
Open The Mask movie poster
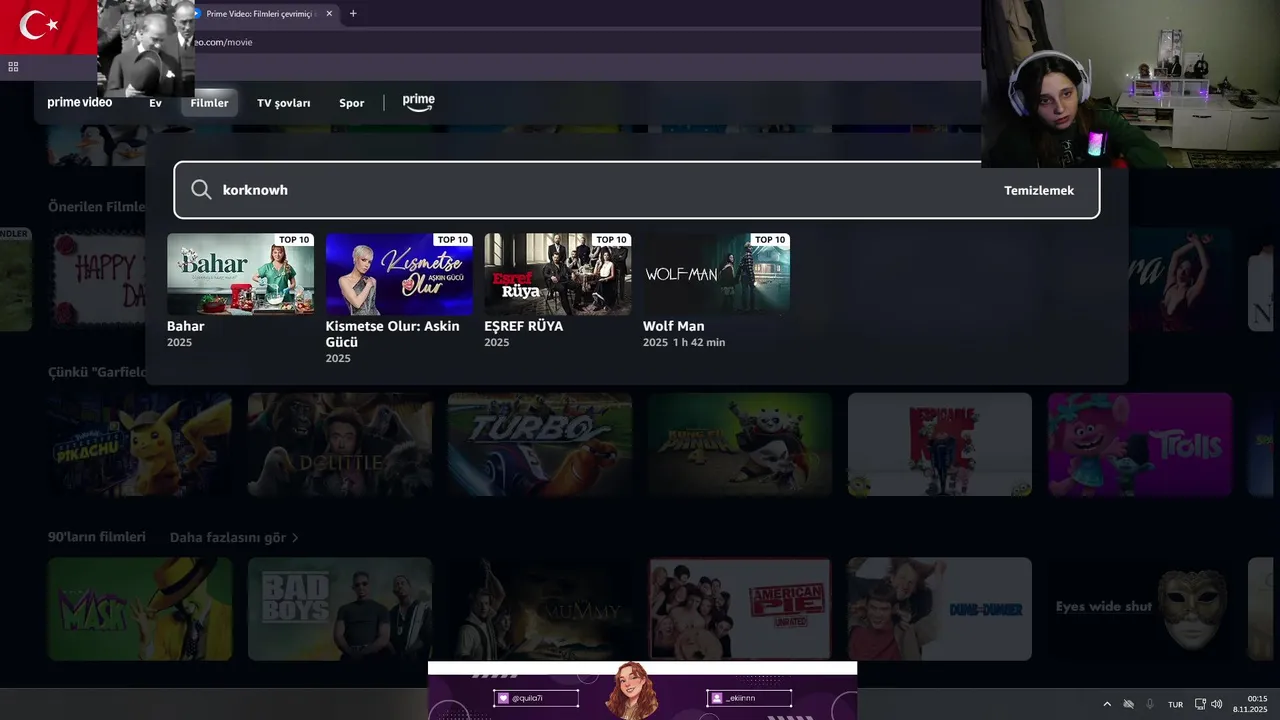pos(140,609)
